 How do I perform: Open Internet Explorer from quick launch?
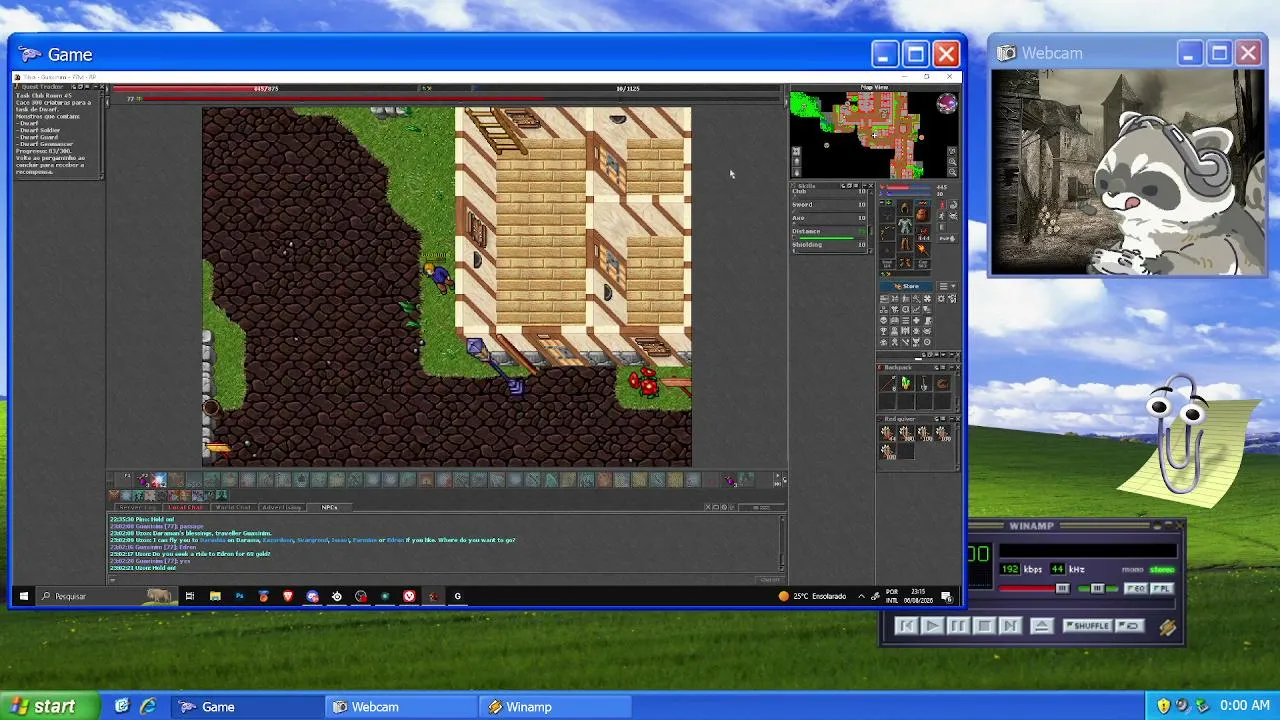(x=147, y=706)
